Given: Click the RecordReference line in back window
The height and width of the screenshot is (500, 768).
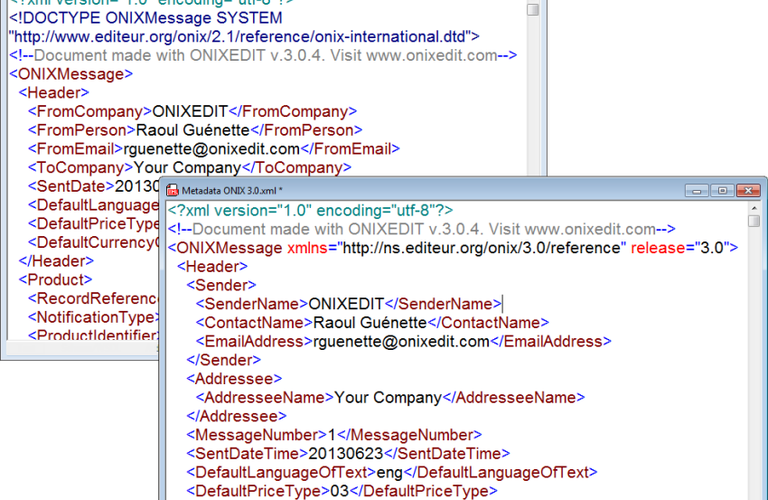Looking at the screenshot, I should pyautogui.click(x=93, y=299).
